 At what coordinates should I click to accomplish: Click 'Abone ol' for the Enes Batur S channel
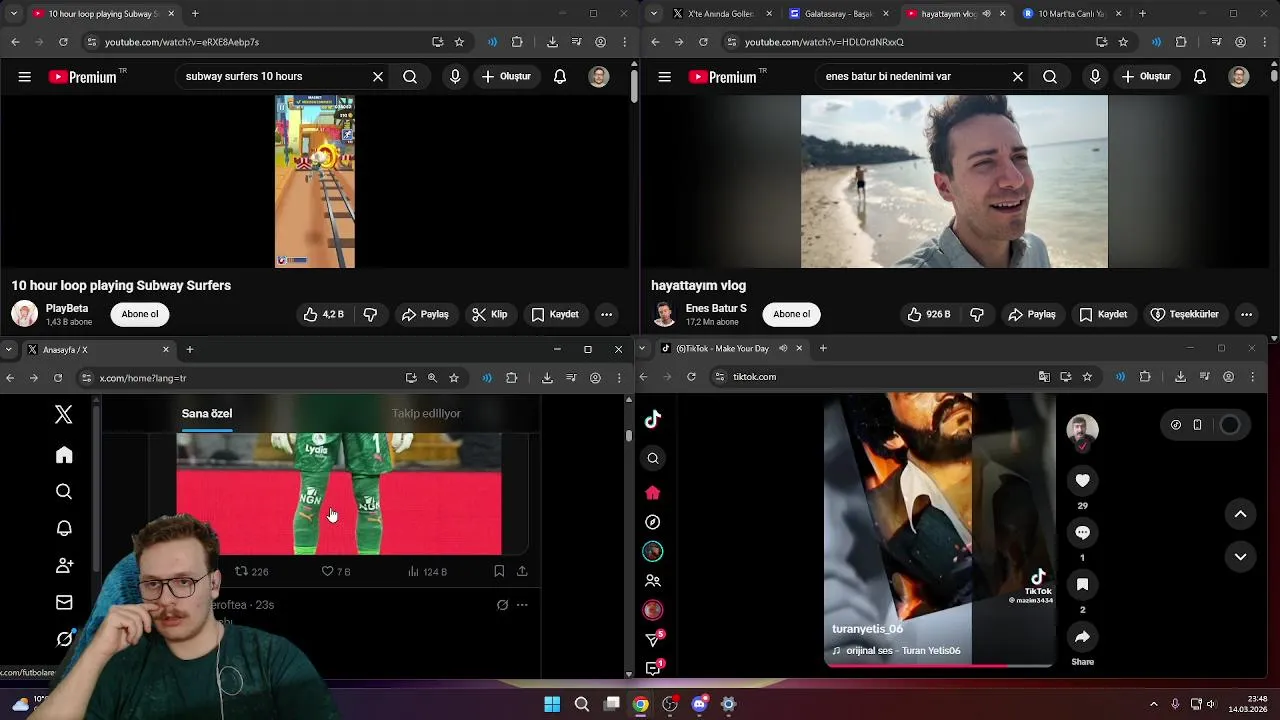point(791,314)
